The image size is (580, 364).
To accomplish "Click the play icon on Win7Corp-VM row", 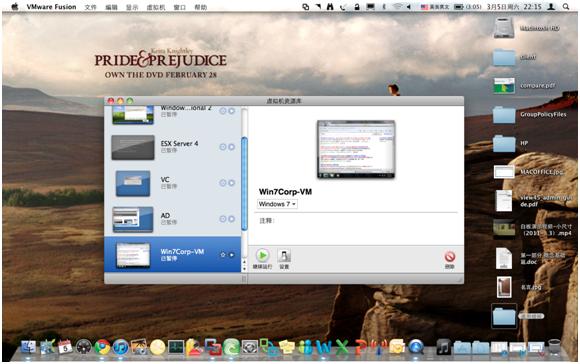I will (232, 255).
